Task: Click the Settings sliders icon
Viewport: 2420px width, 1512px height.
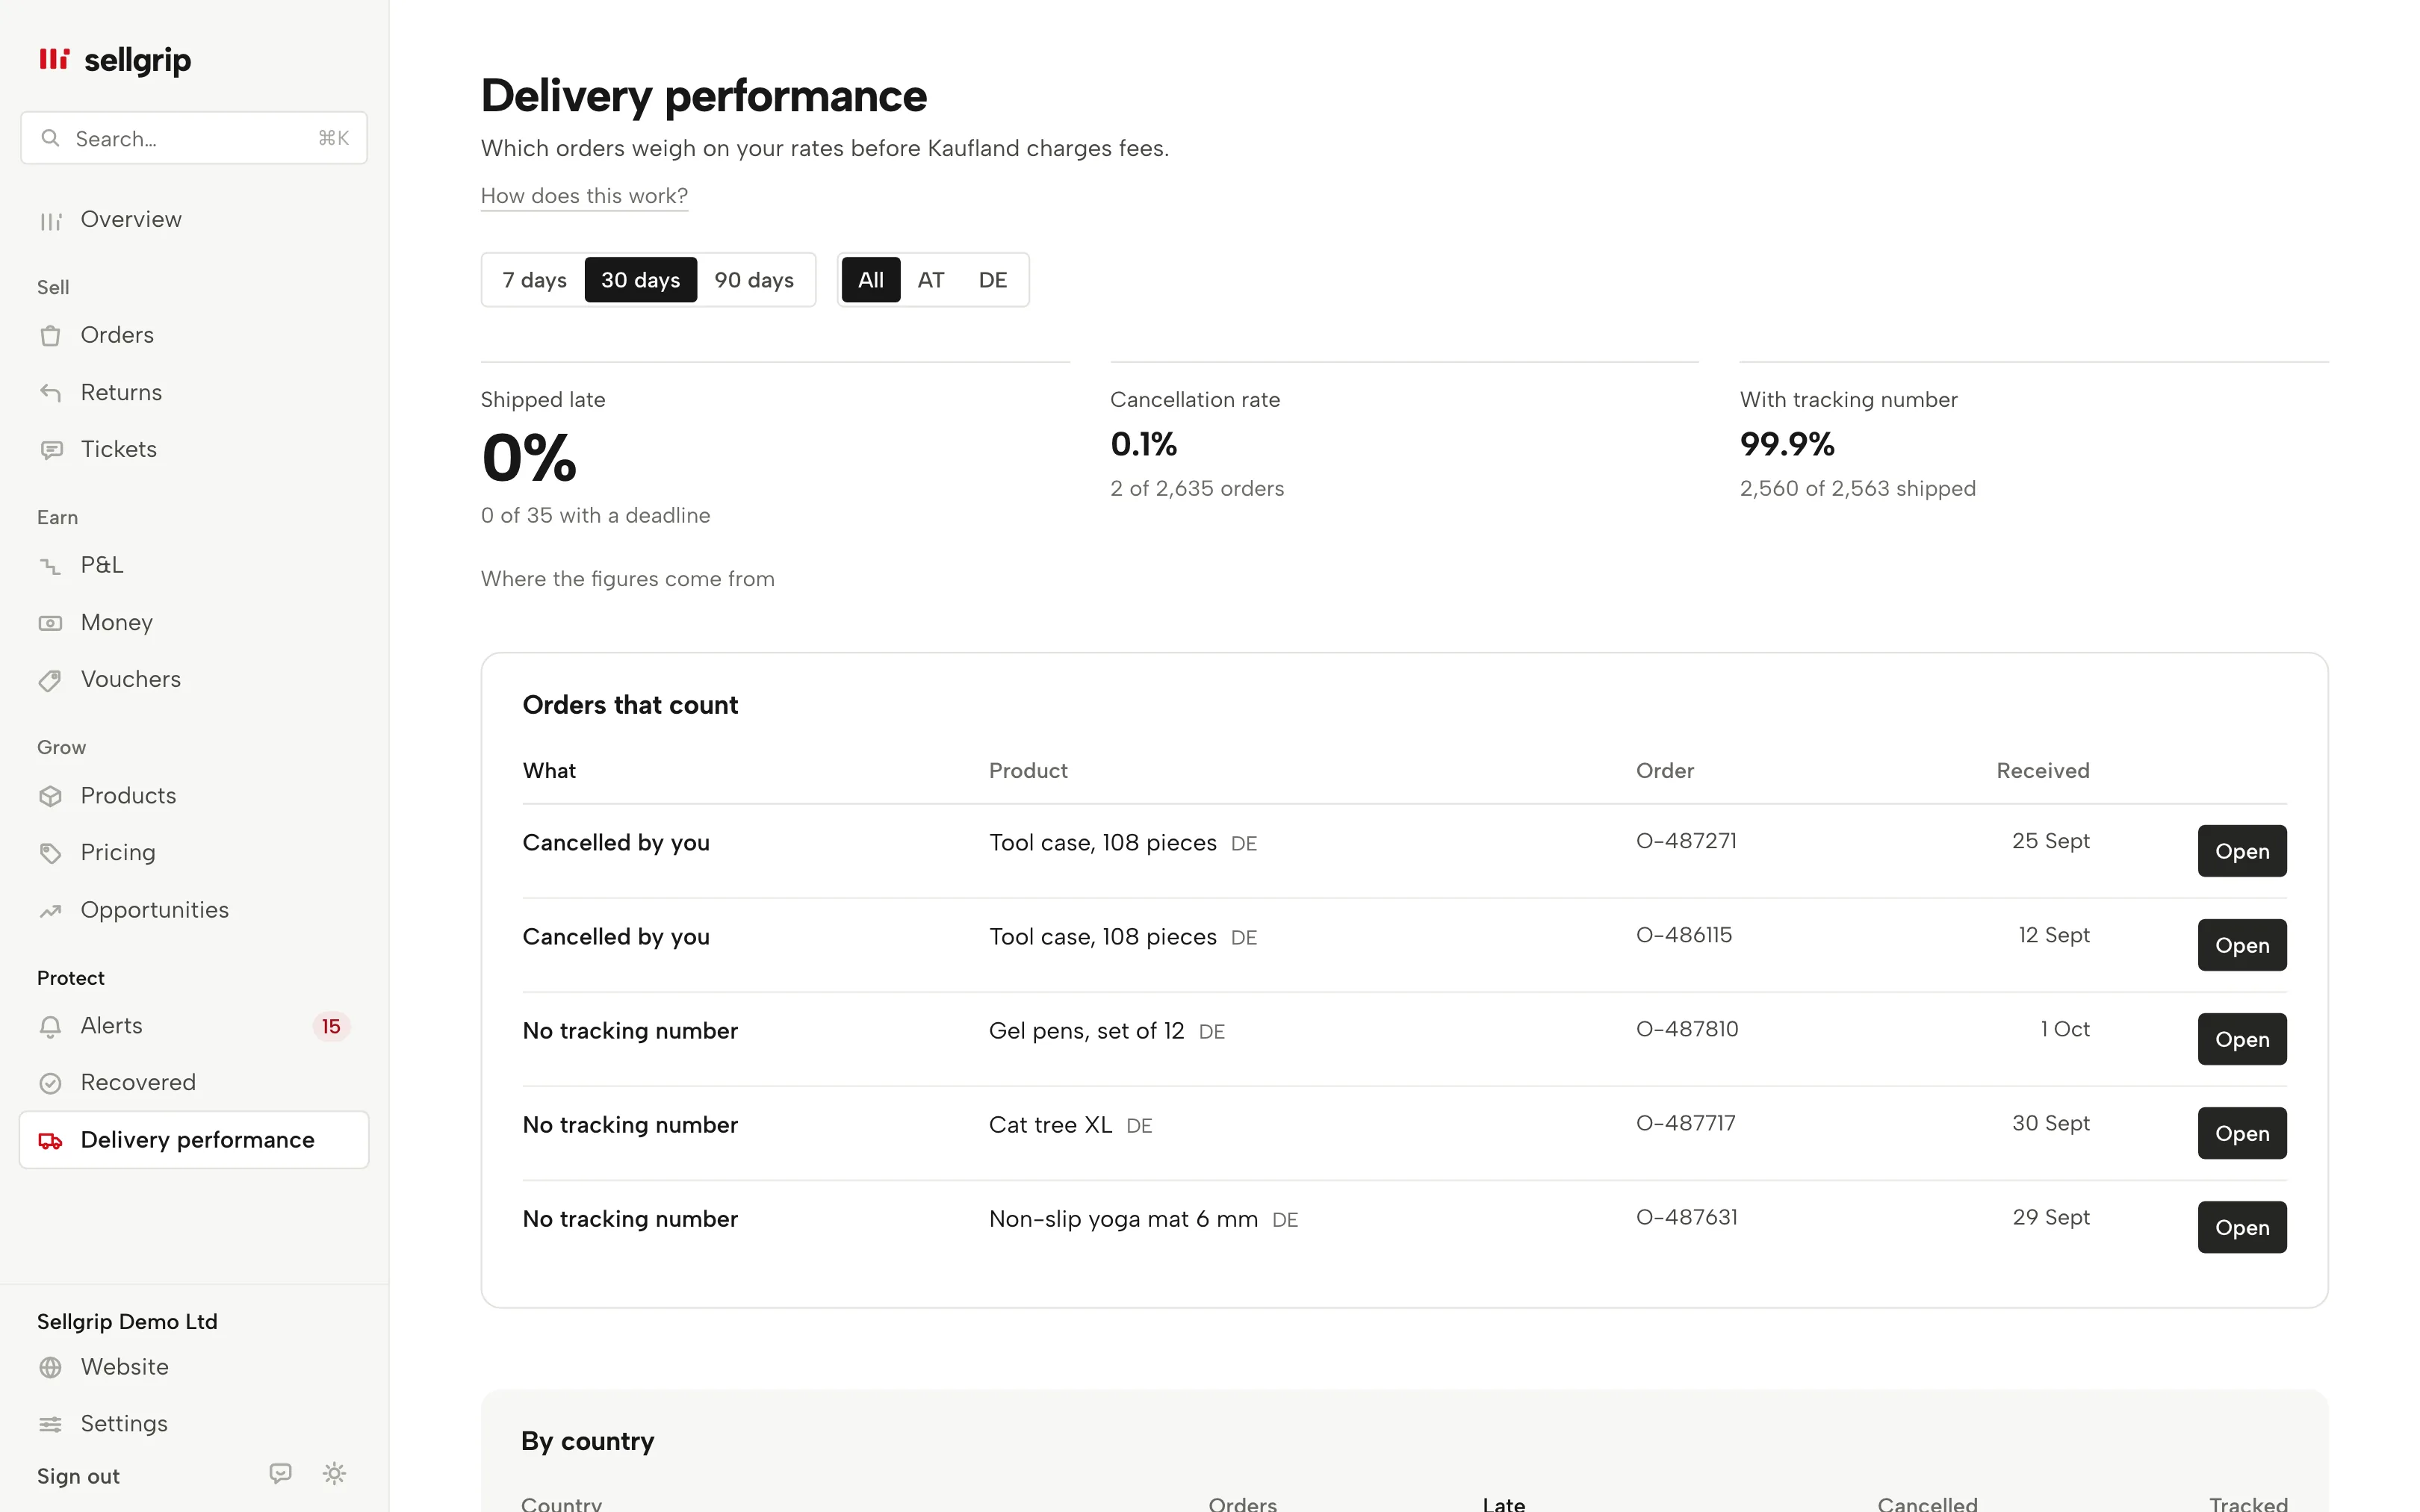Action: coord(50,1425)
